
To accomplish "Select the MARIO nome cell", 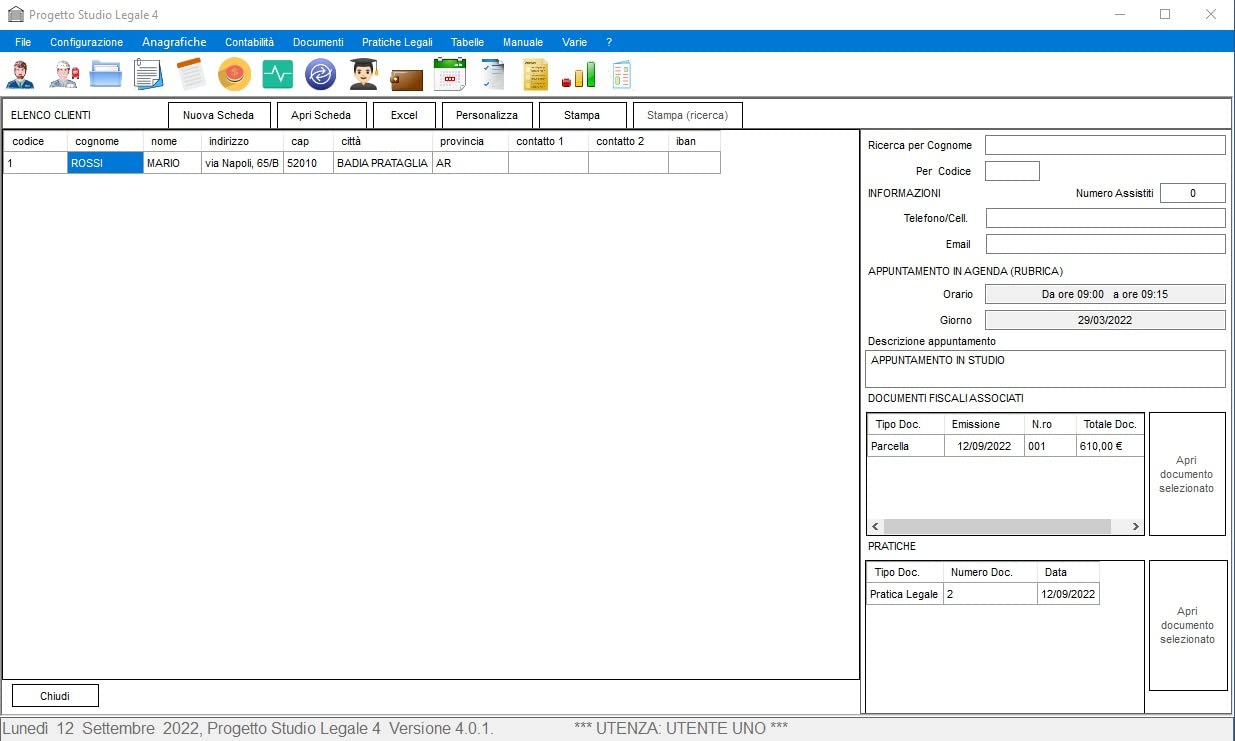I will 173,163.
